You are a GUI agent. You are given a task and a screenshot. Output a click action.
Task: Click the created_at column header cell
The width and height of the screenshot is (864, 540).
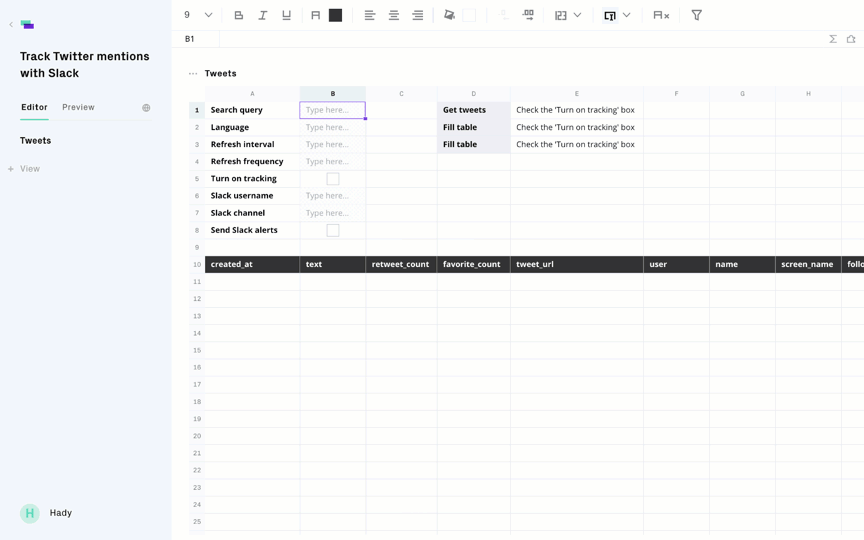tap(252, 264)
